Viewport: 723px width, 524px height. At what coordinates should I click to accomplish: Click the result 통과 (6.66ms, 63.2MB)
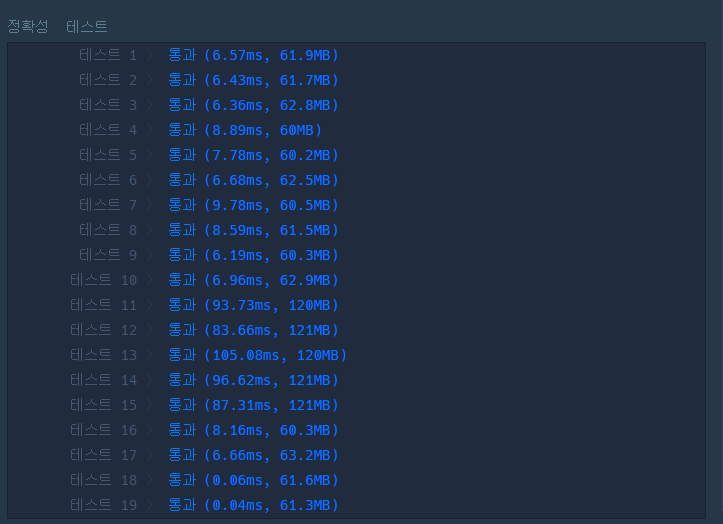coord(253,454)
